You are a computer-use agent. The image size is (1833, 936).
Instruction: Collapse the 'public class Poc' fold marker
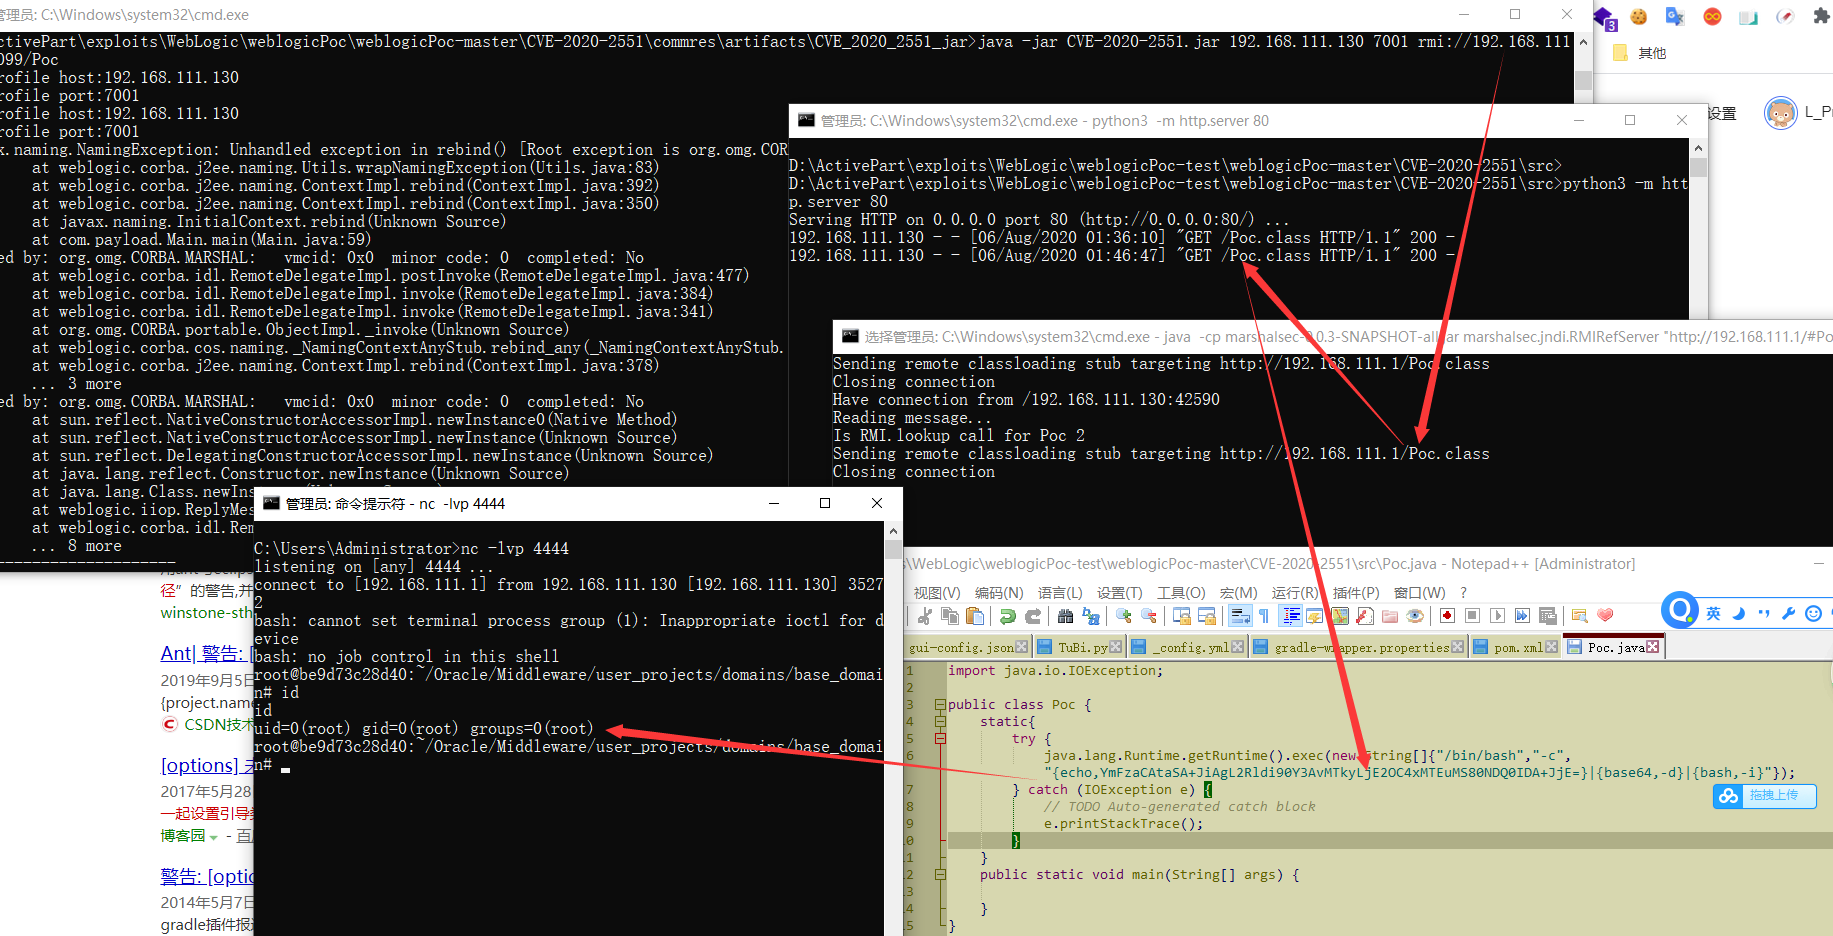click(x=940, y=704)
